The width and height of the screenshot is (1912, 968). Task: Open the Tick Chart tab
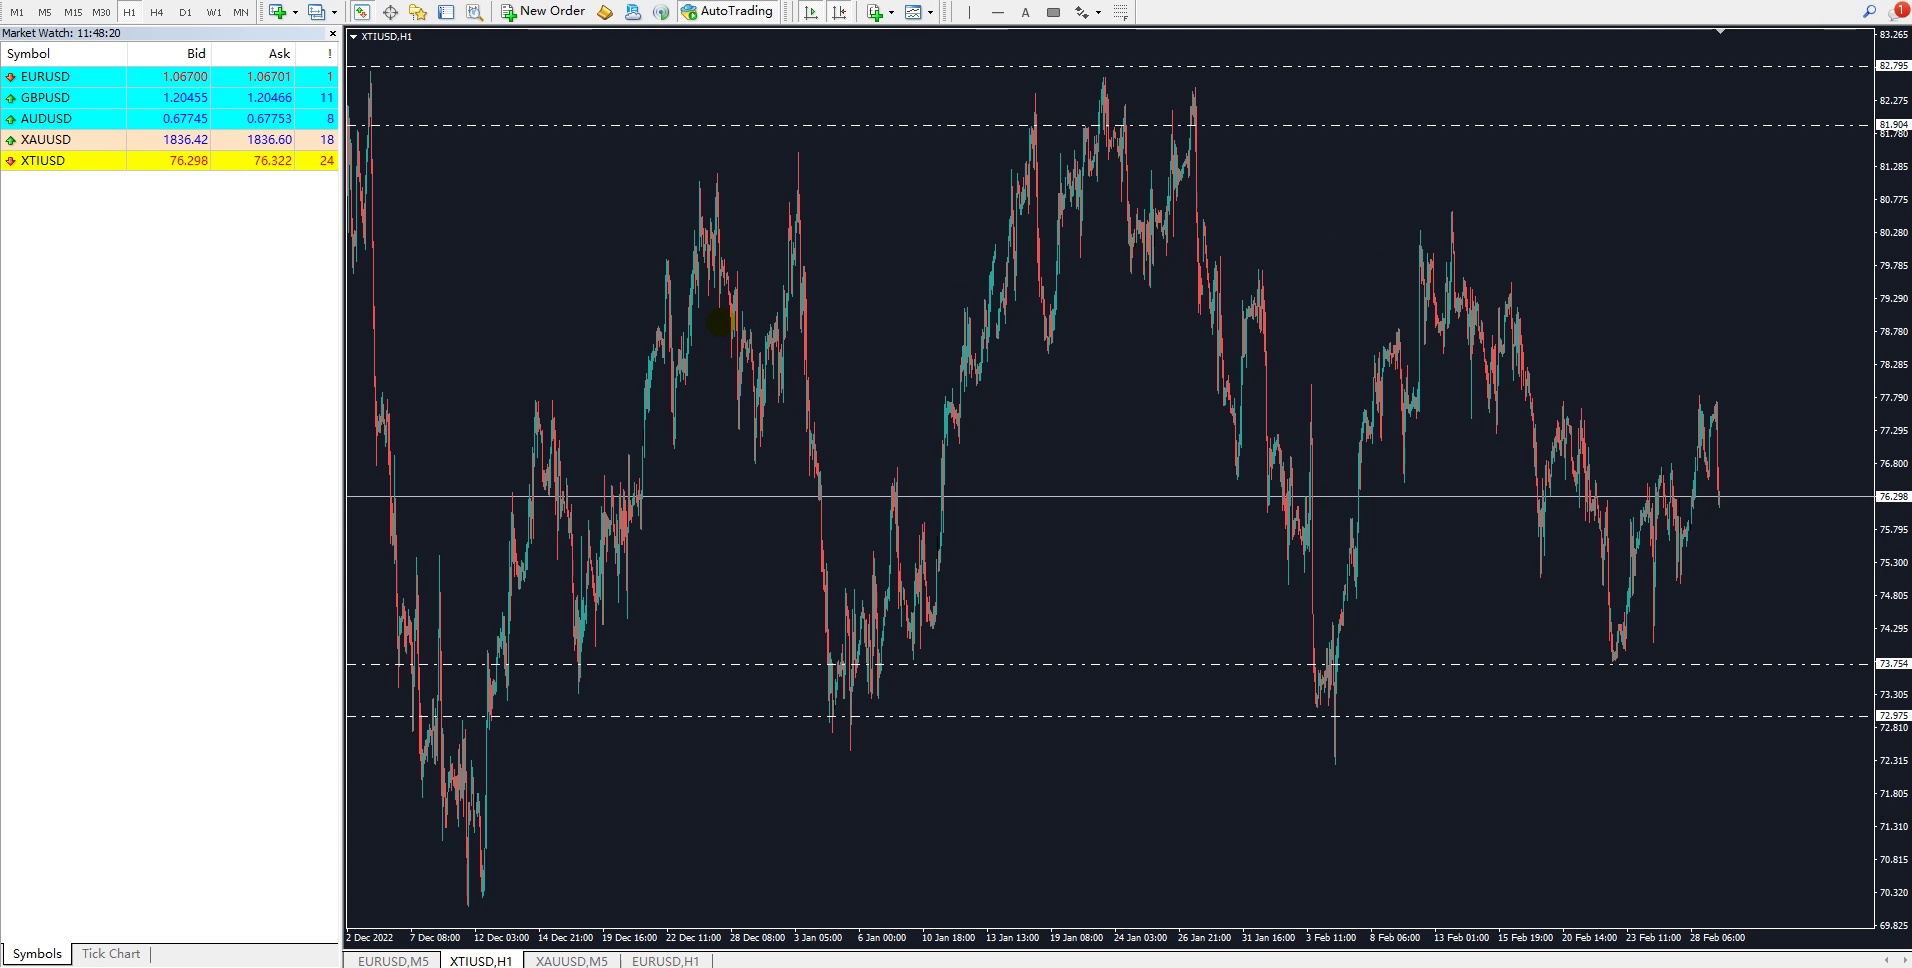[x=111, y=954]
